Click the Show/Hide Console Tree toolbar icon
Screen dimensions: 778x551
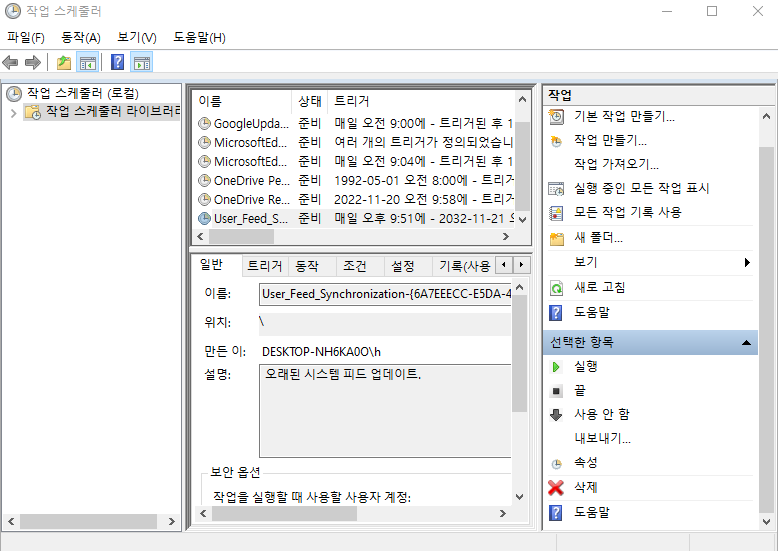click(x=88, y=63)
